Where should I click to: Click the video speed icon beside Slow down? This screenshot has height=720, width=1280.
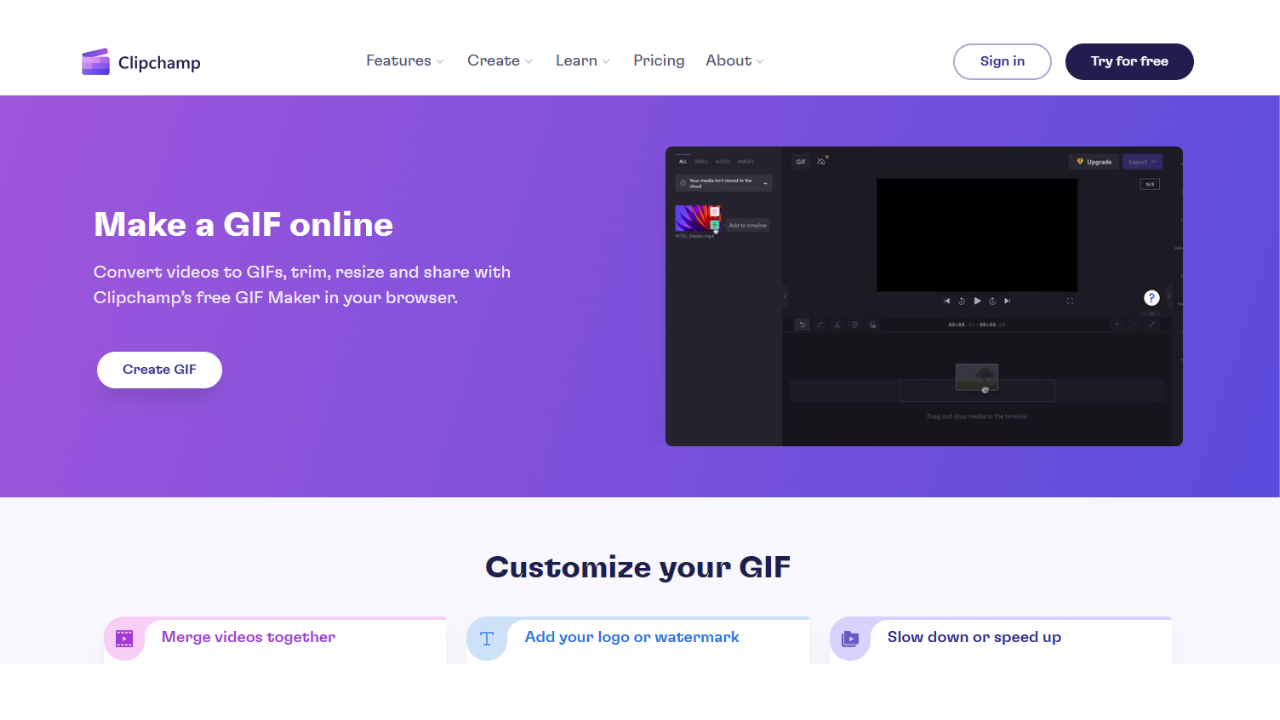click(850, 639)
